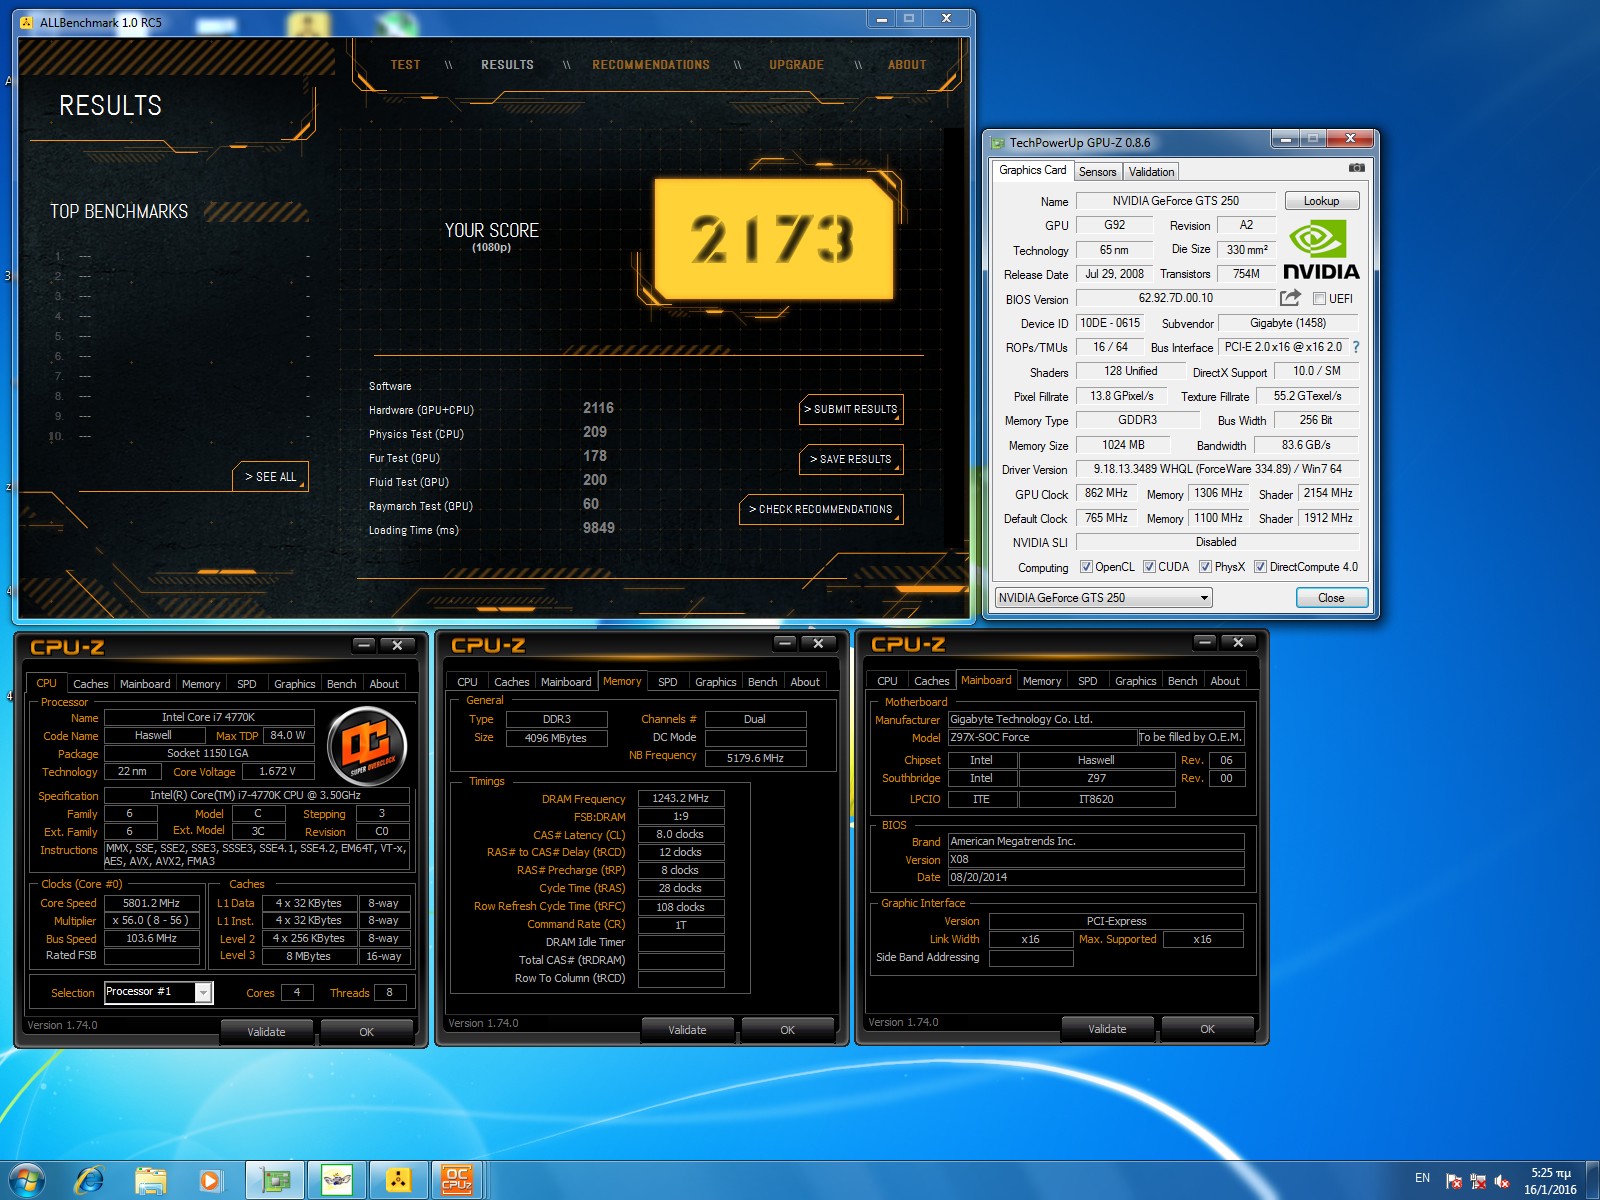Open Action Center flag tray icon

click(x=1454, y=1181)
